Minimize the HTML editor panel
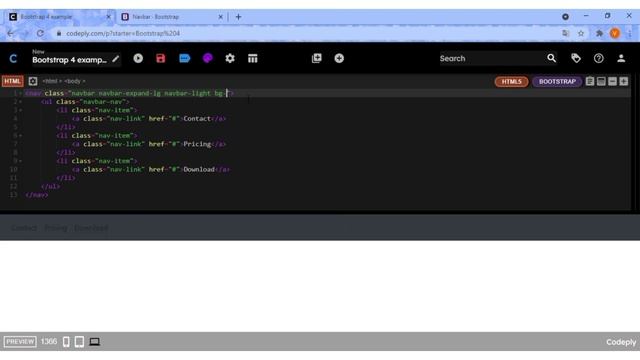Viewport: 640px width, 360px height. coord(612,81)
